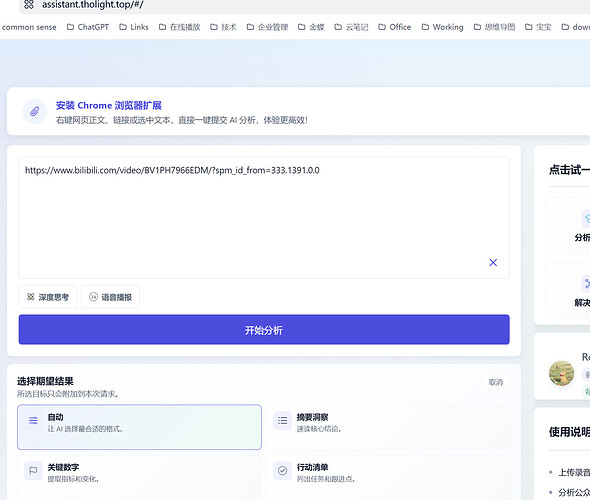Focus the bilibili URL text input area
The height and width of the screenshot is (500, 590).
click(x=264, y=217)
